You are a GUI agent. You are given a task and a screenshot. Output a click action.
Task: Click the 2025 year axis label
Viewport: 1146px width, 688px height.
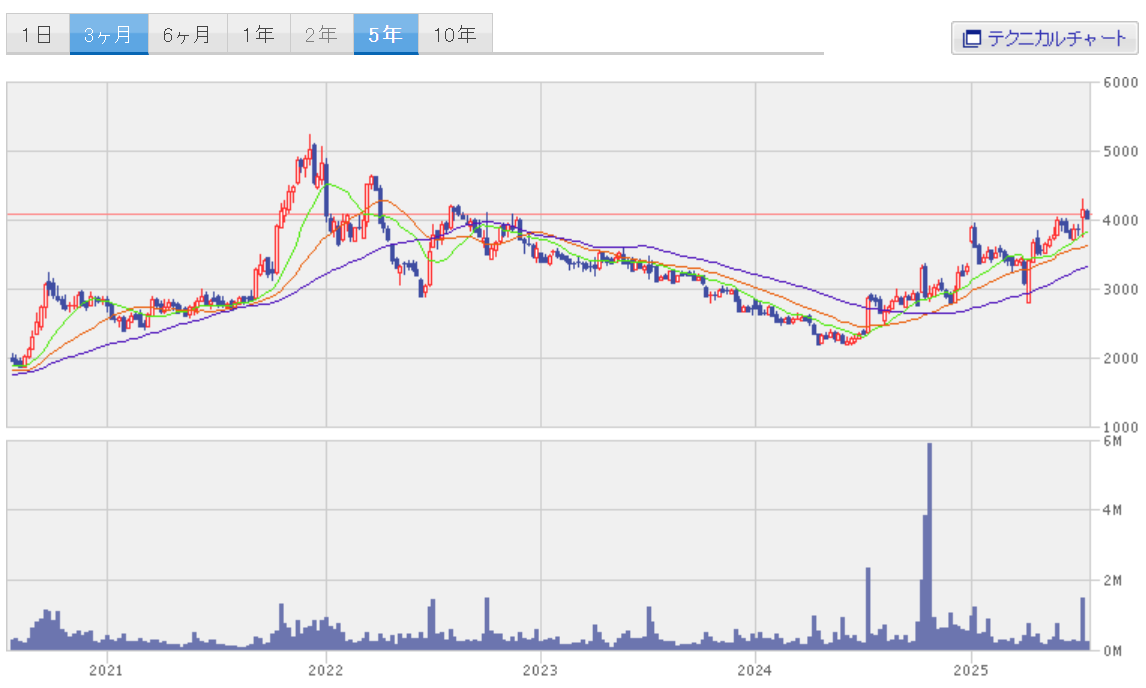point(971,670)
